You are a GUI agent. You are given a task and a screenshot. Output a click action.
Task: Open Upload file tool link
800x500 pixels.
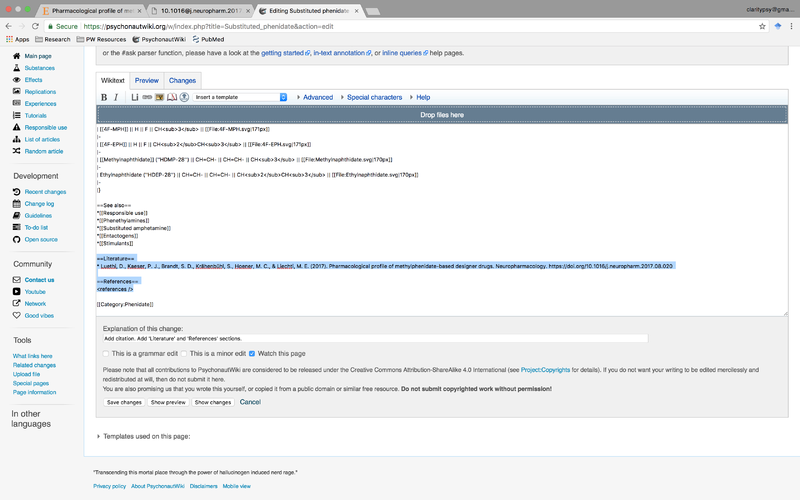(x=27, y=374)
